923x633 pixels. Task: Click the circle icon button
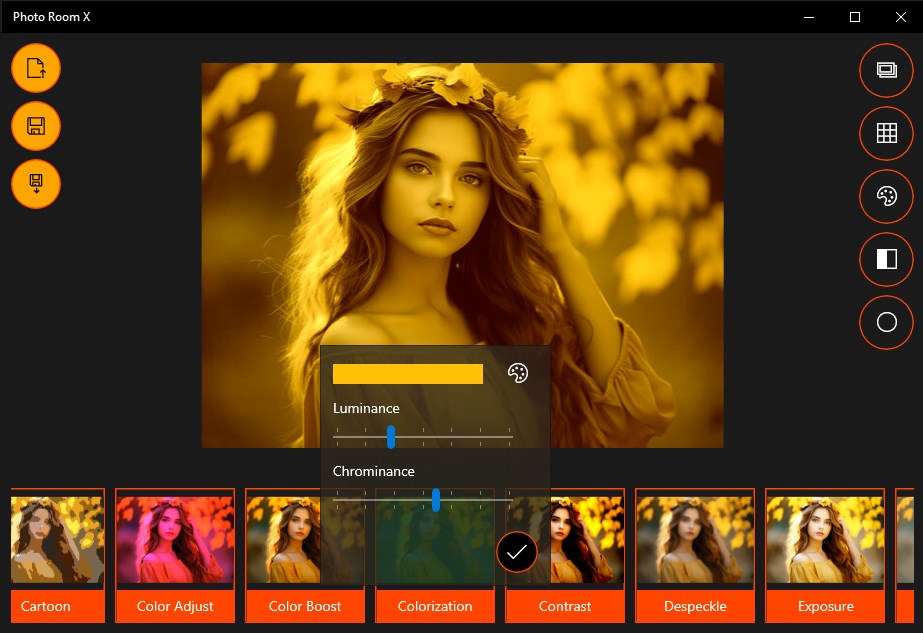click(x=887, y=322)
